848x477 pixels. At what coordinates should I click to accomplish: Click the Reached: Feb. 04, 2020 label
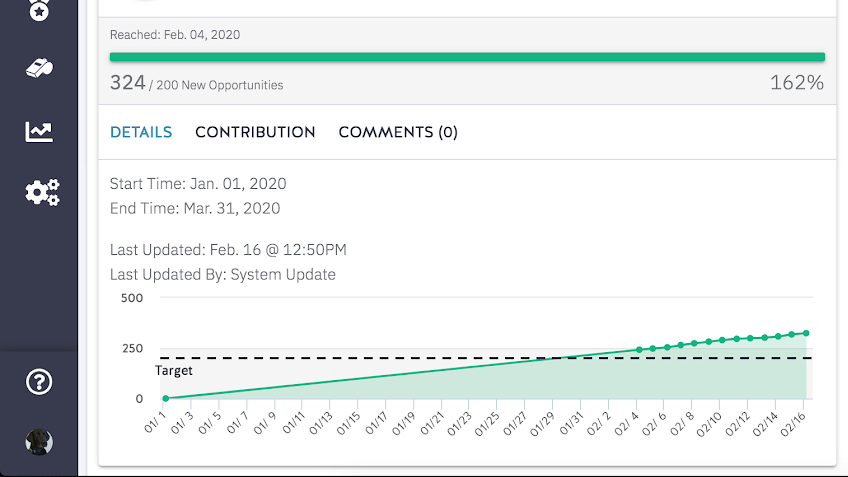(175, 35)
